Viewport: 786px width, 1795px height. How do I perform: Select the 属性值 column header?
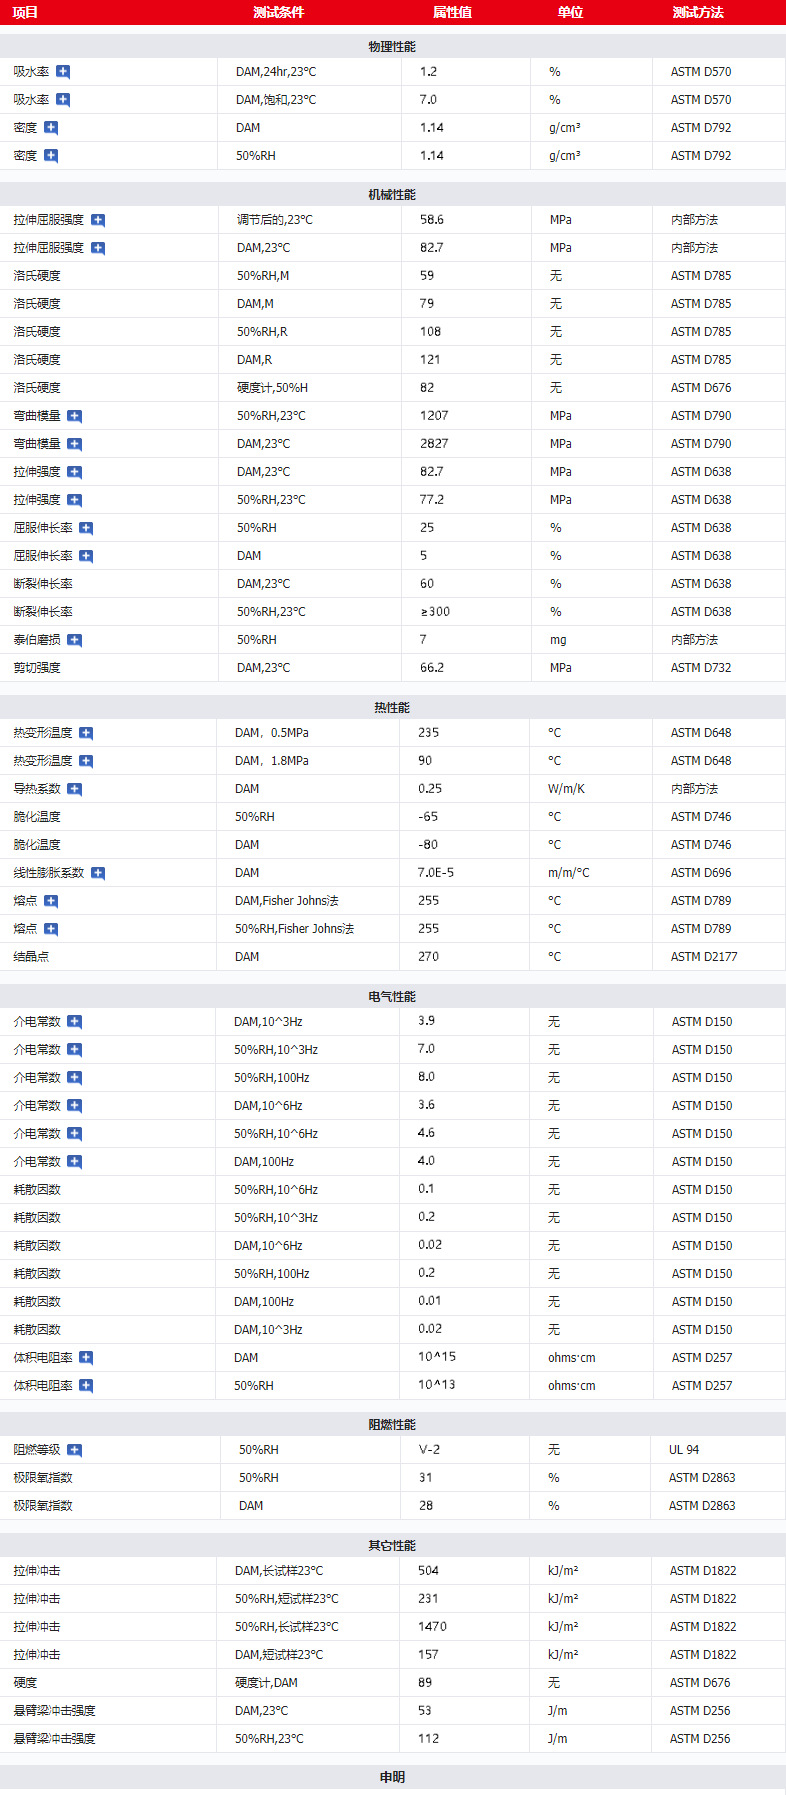tap(452, 12)
